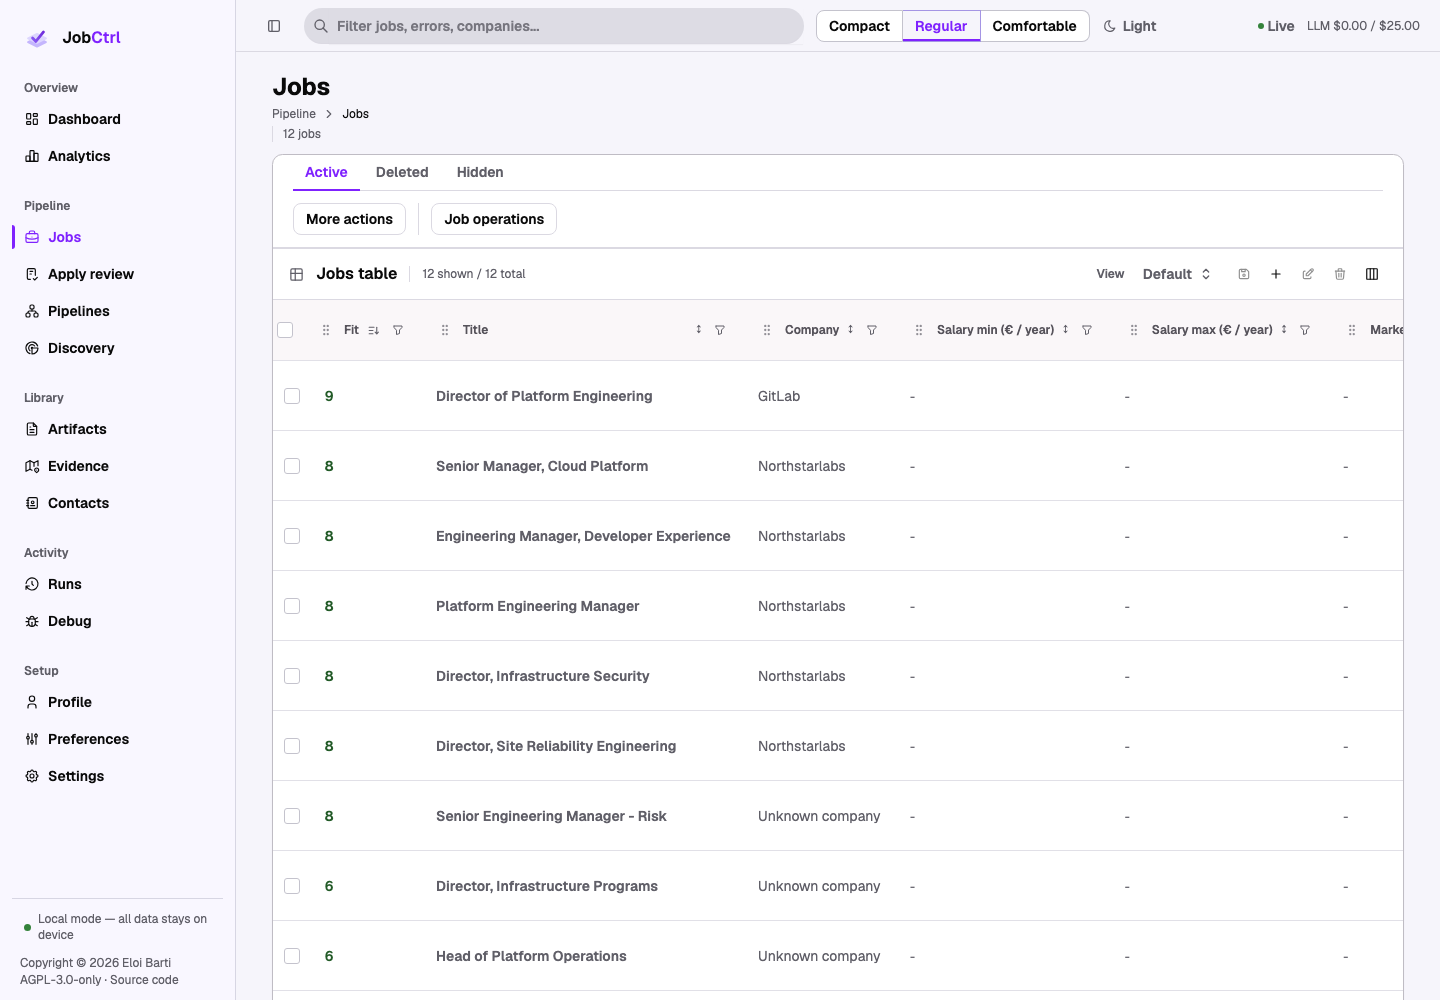This screenshot has height=1000, width=1440.
Task: Check the Head of Platform Operations row
Action: [x=292, y=956]
